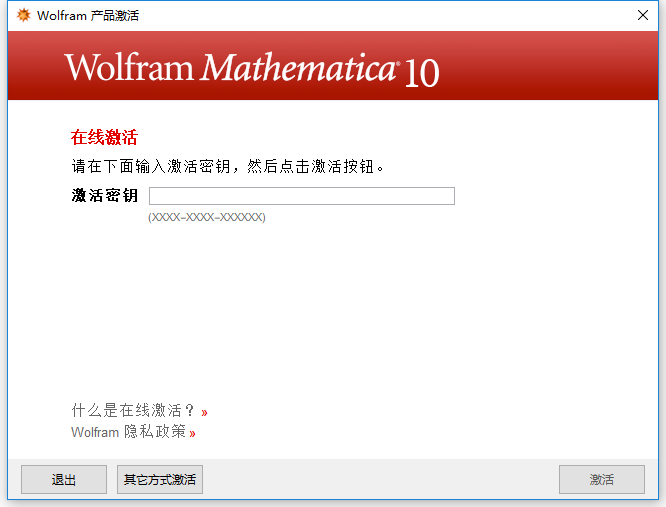The height and width of the screenshot is (507, 666).
Task: Click the red arrow after Wolfram 隐私政策
Action: (x=192, y=434)
